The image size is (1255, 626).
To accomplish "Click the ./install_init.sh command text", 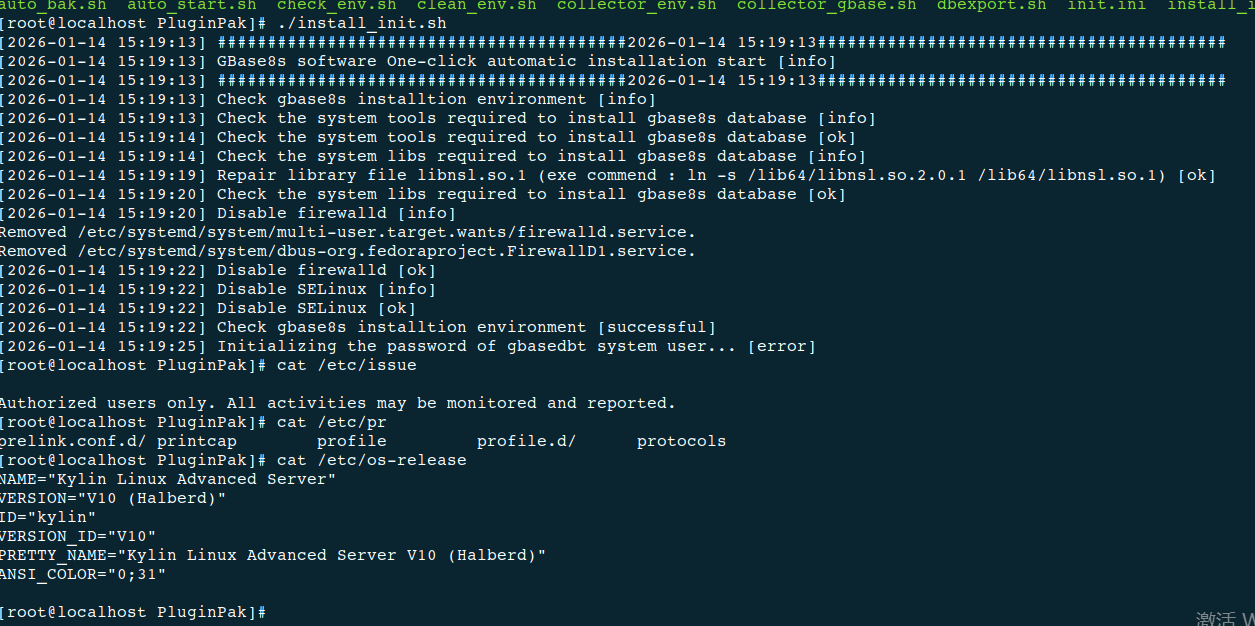I will (x=361, y=23).
